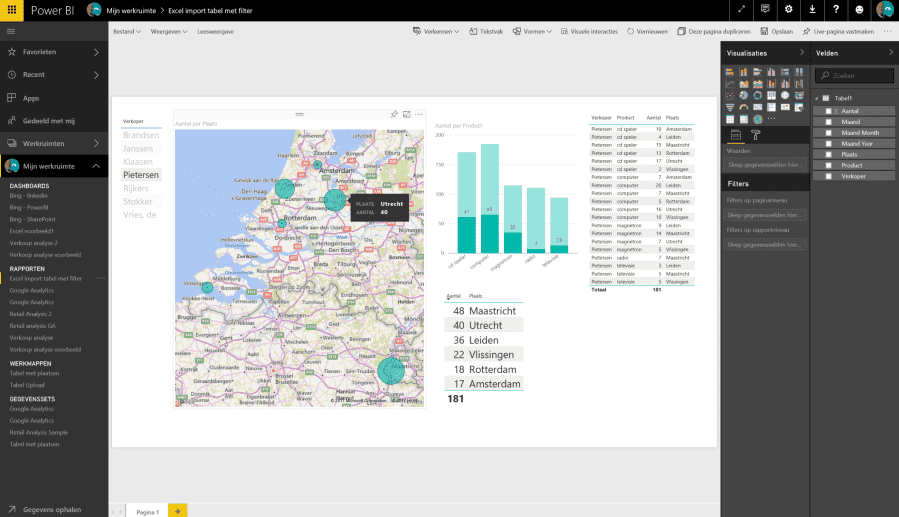Click the download arrow icon
The image size is (899, 517).
click(x=812, y=9)
